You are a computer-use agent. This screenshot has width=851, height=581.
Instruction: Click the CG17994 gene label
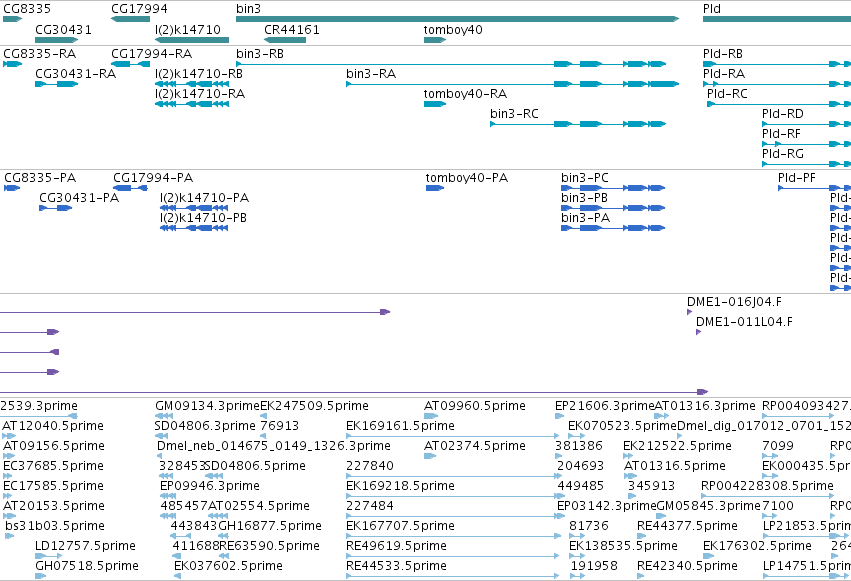tap(139, 9)
